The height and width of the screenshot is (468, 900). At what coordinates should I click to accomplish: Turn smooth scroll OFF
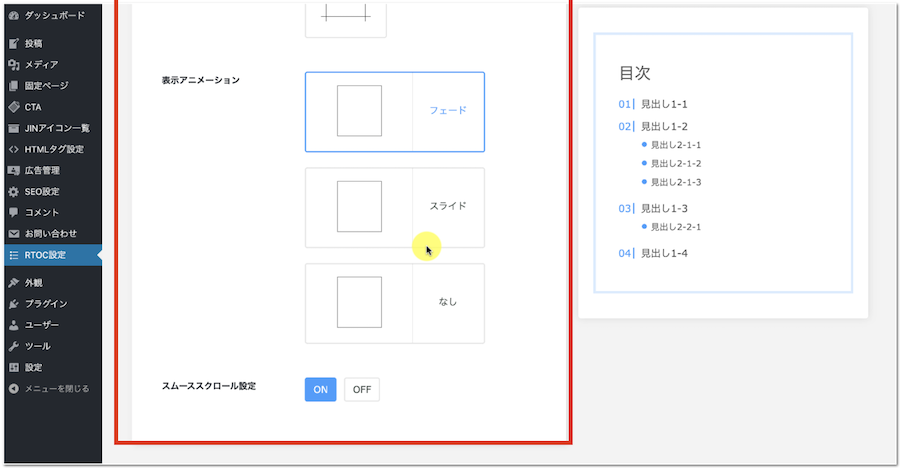coord(362,390)
